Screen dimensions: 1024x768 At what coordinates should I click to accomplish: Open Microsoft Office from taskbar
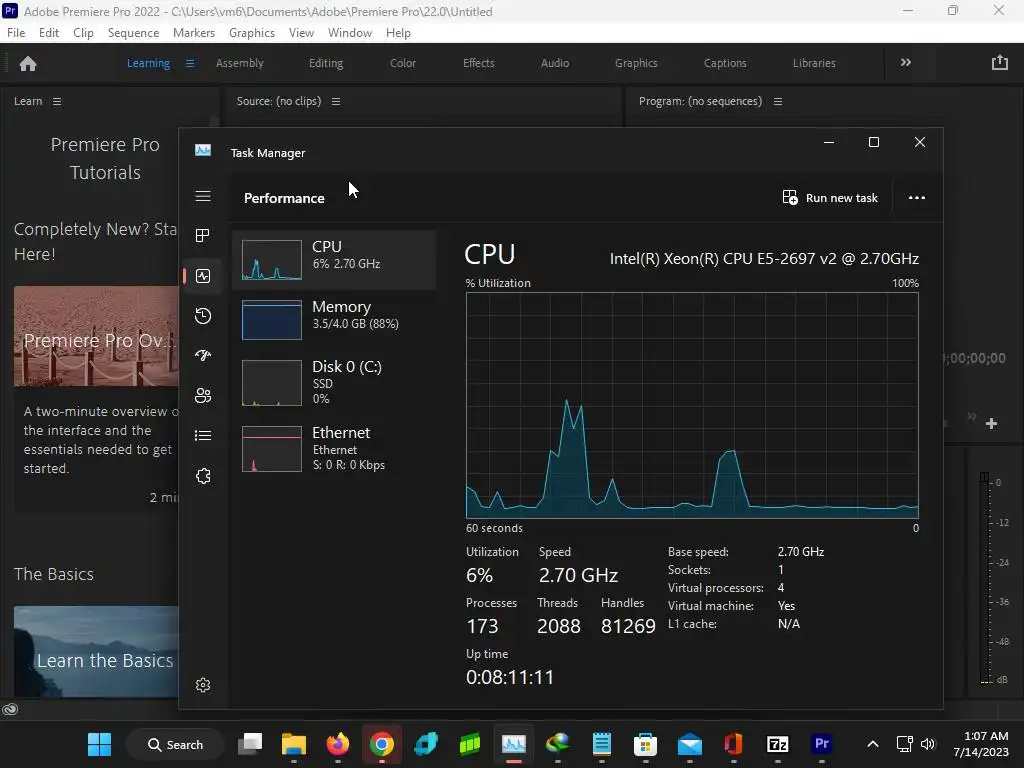click(x=733, y=744)
